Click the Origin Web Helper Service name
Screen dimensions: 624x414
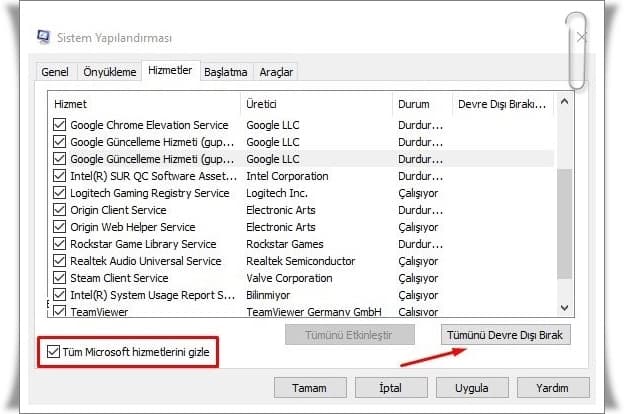(x=133, y=227)
